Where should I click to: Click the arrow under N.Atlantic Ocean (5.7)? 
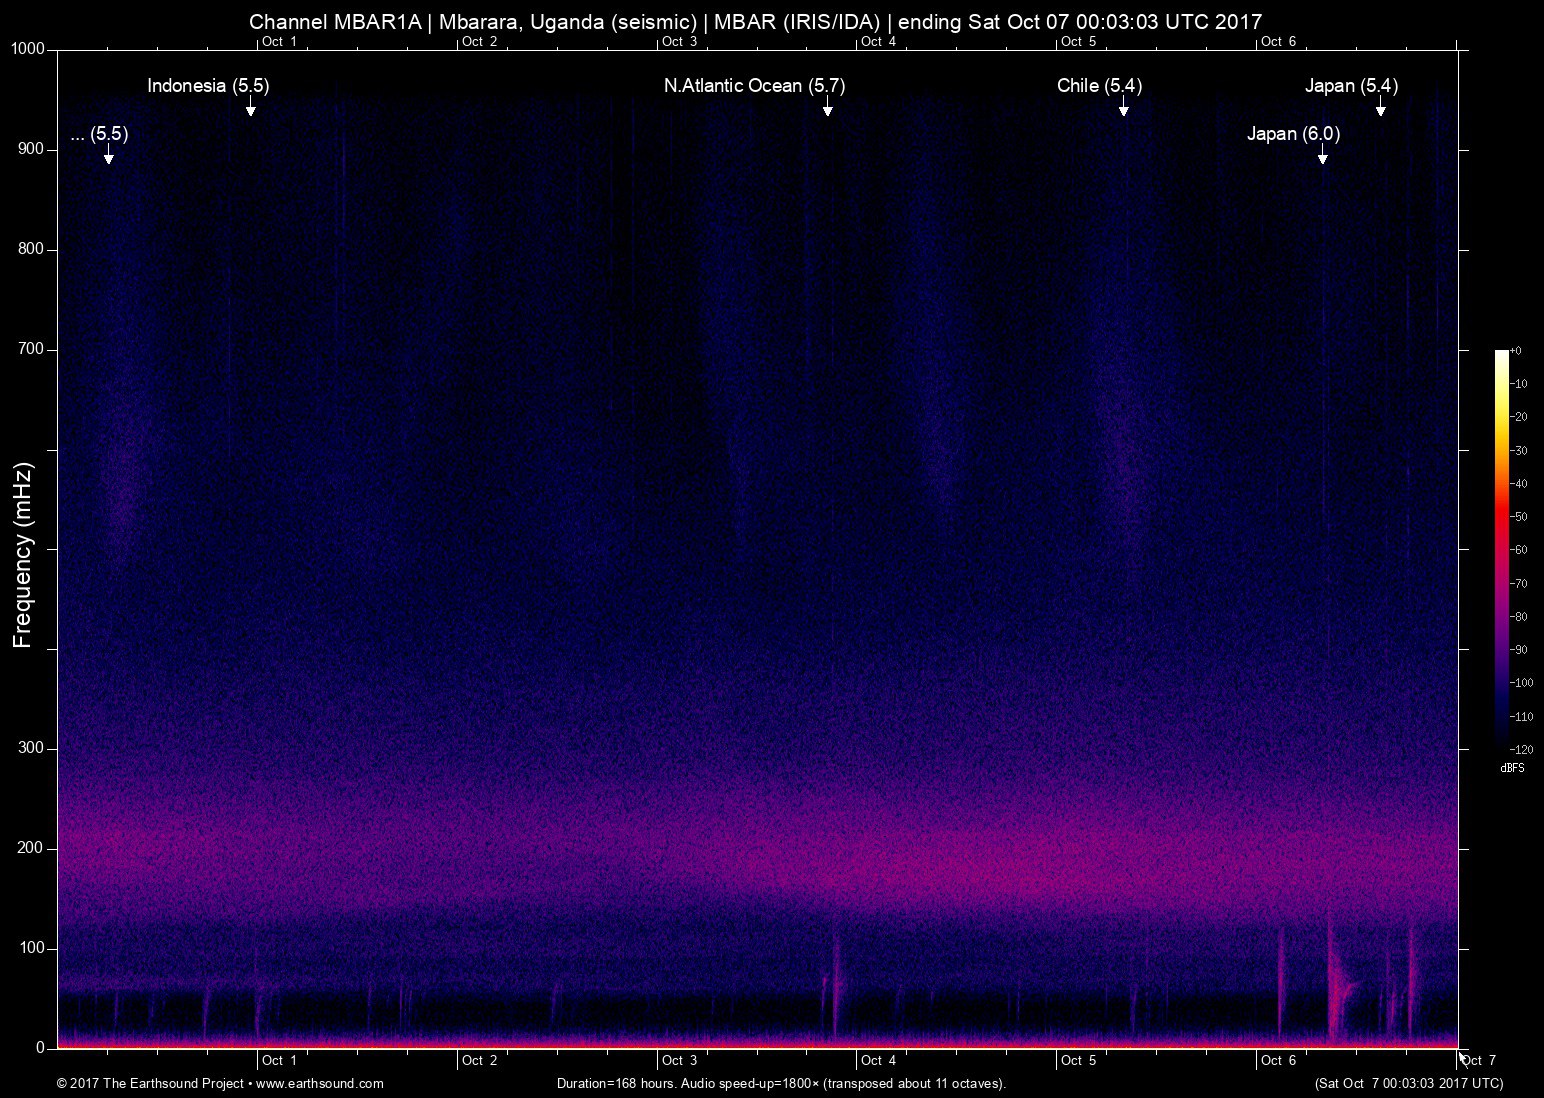pos(827,110)
